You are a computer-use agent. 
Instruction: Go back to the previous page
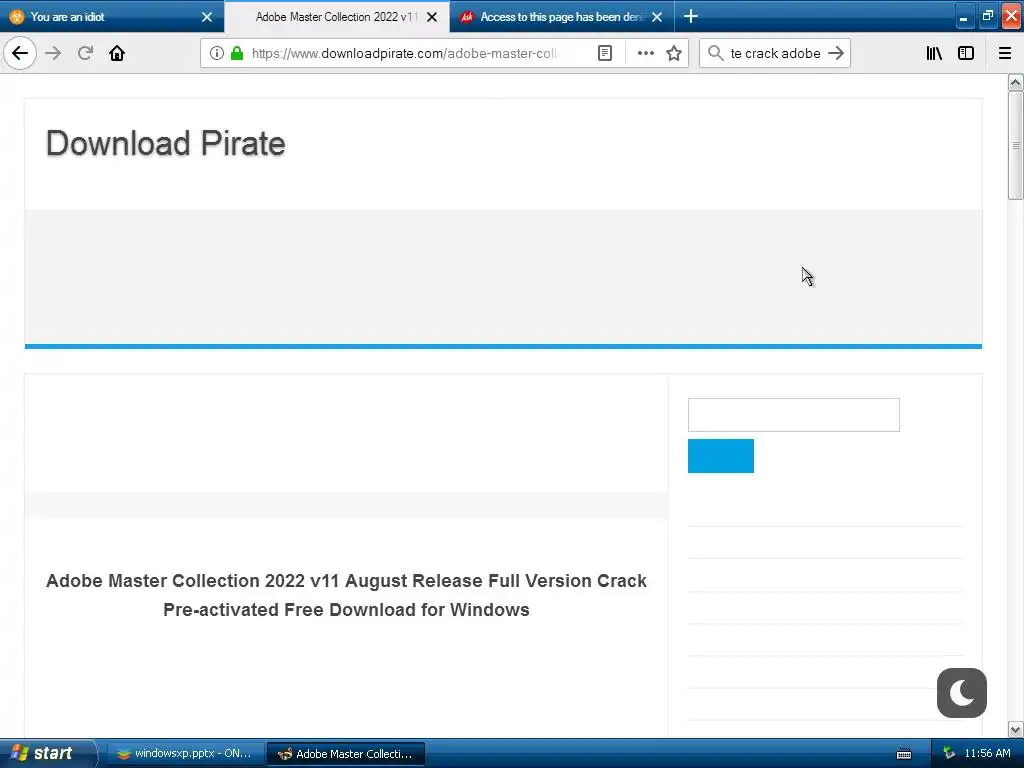(20, 53)
